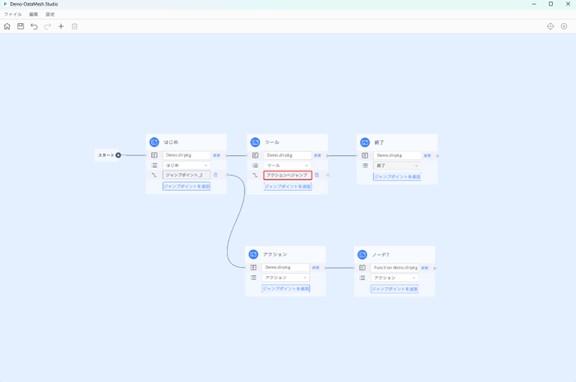Screen dimensions: 576x382
Task: Click change link beside Demo.dirpkg in はじめ
Action: [x=216, y=155]
